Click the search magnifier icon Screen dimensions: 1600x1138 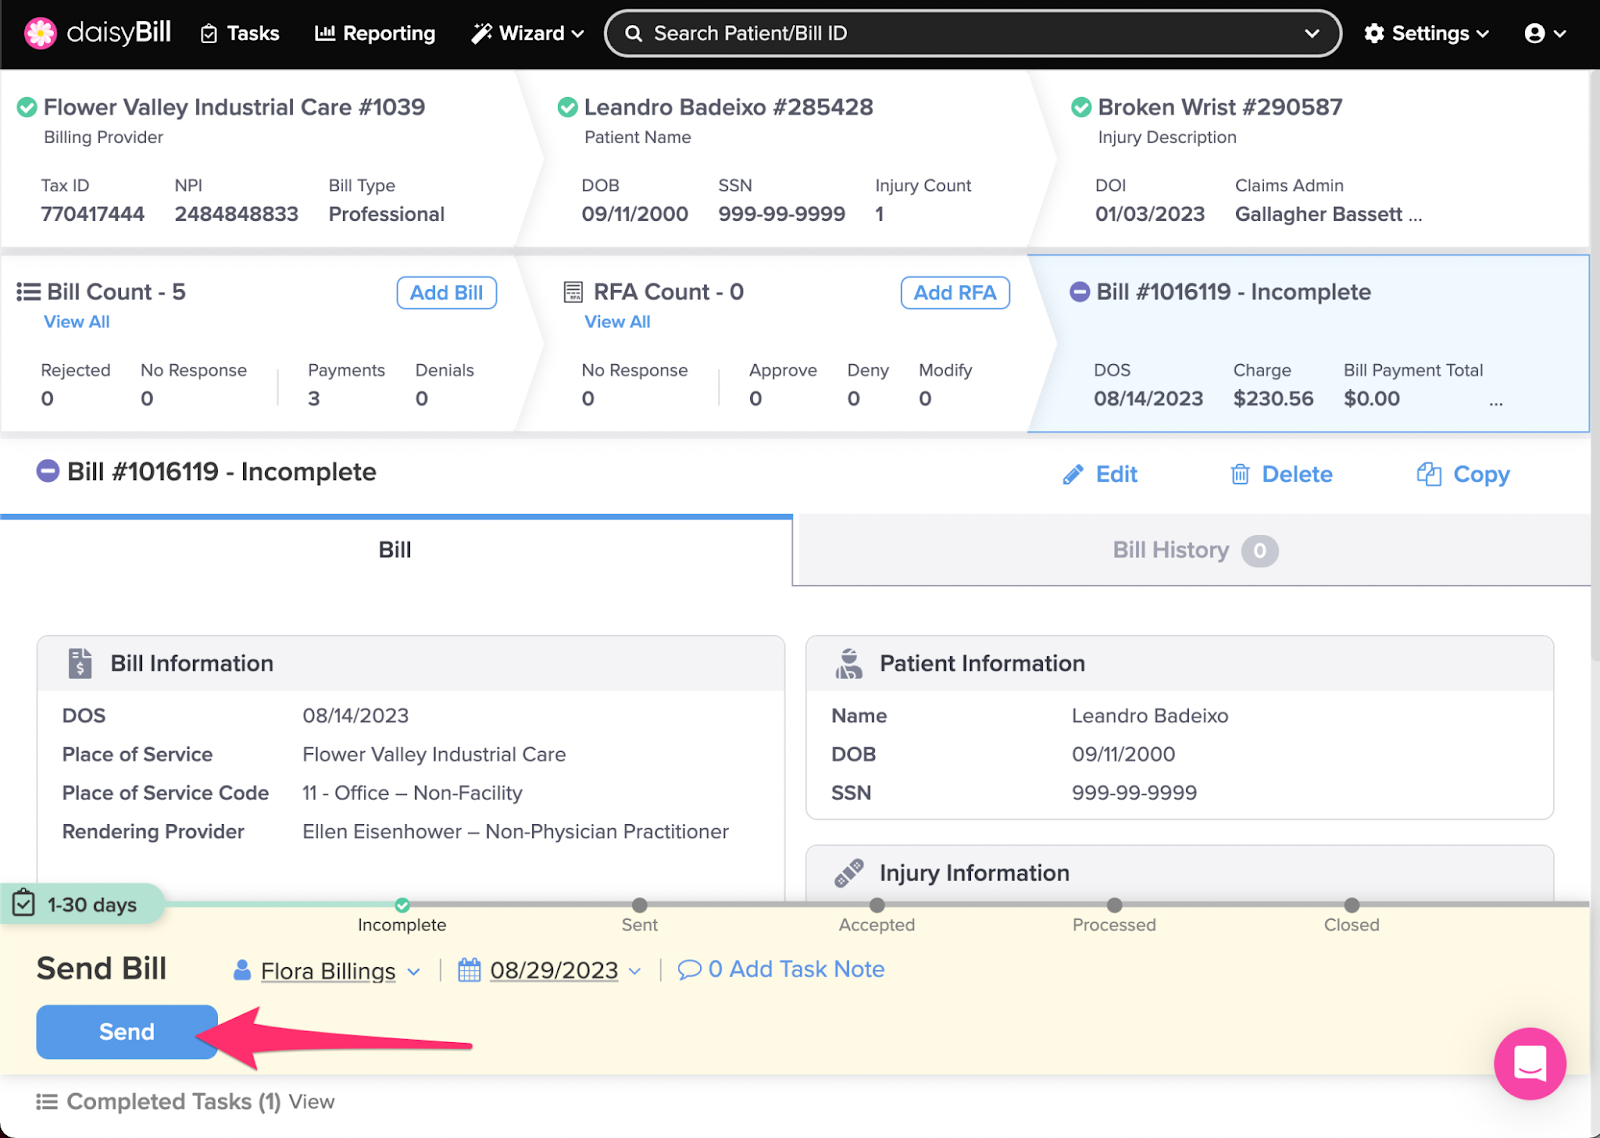(633, 33)
